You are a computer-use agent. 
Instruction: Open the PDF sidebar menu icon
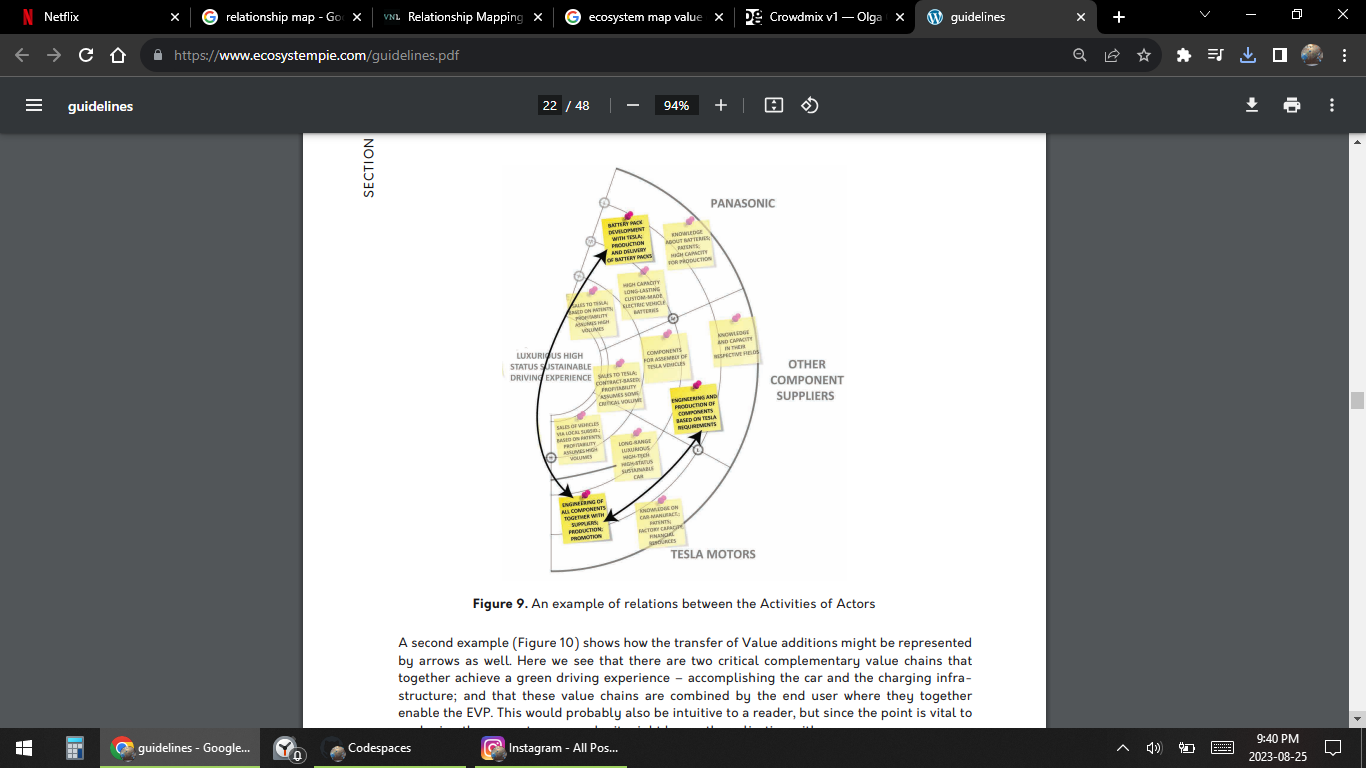click(34, 105)
